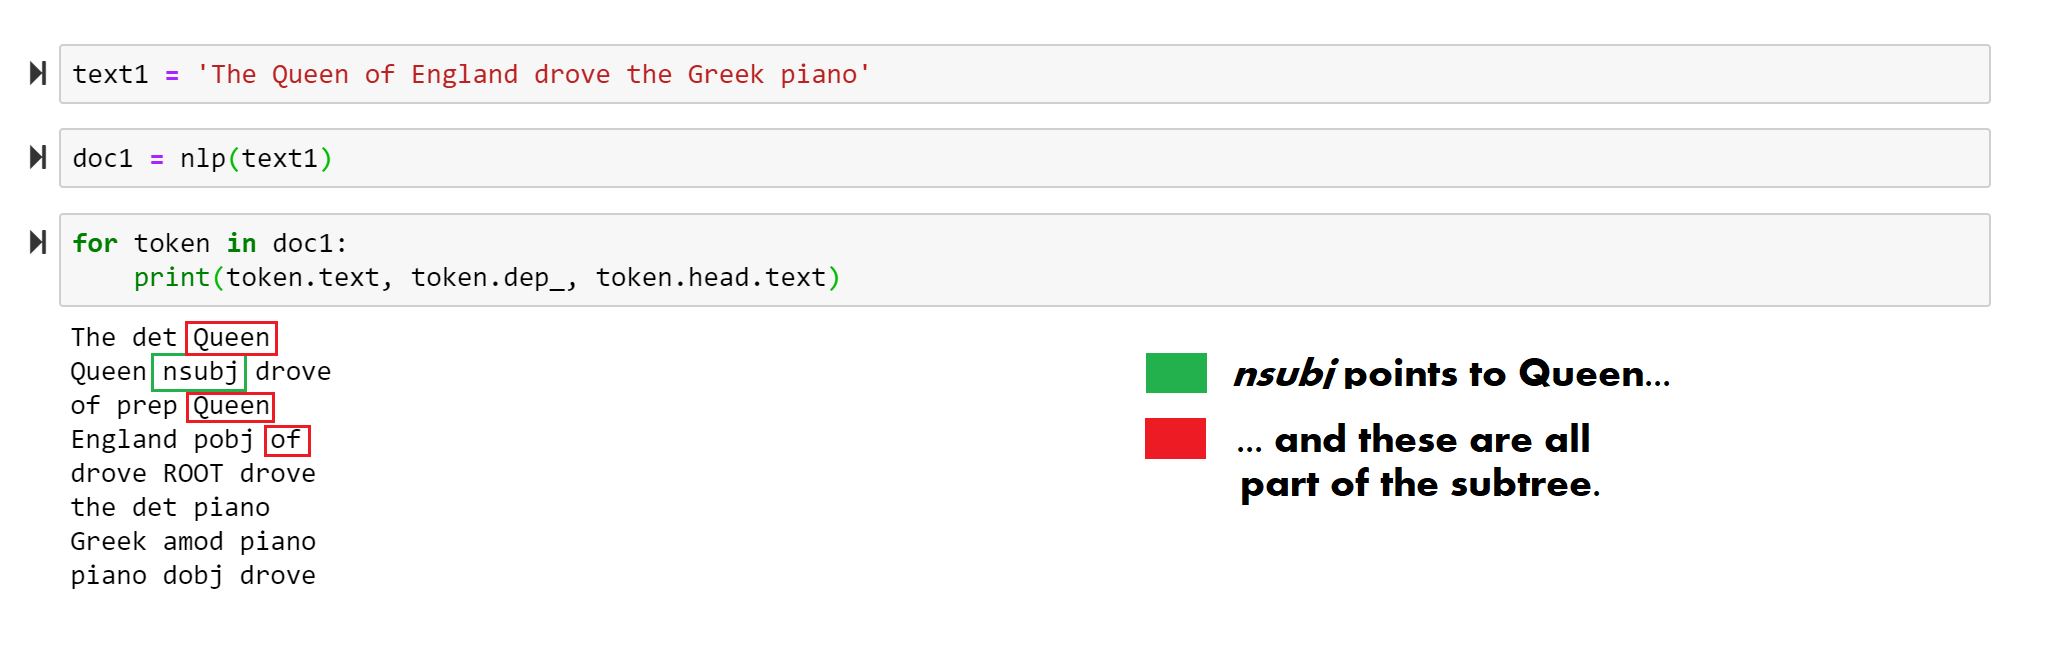
Task: Click red-boxed 'of' on the England line
Action: coord(286,440)
